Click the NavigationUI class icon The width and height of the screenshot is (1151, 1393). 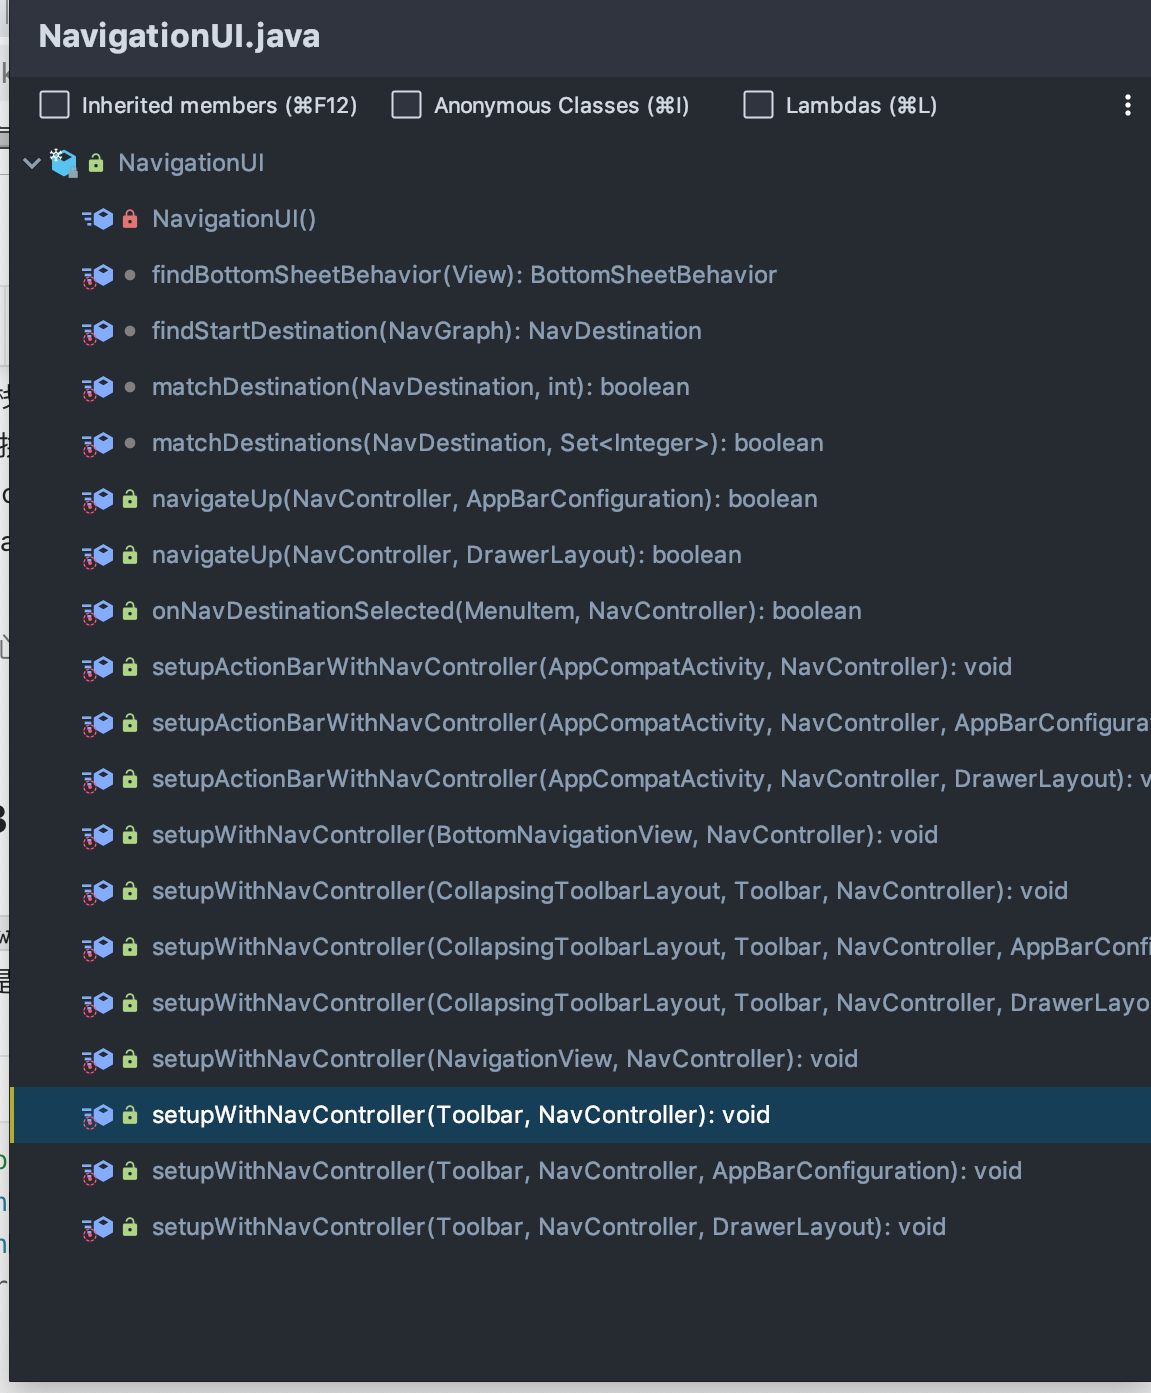pyautogui.click(x=64, y=163)
